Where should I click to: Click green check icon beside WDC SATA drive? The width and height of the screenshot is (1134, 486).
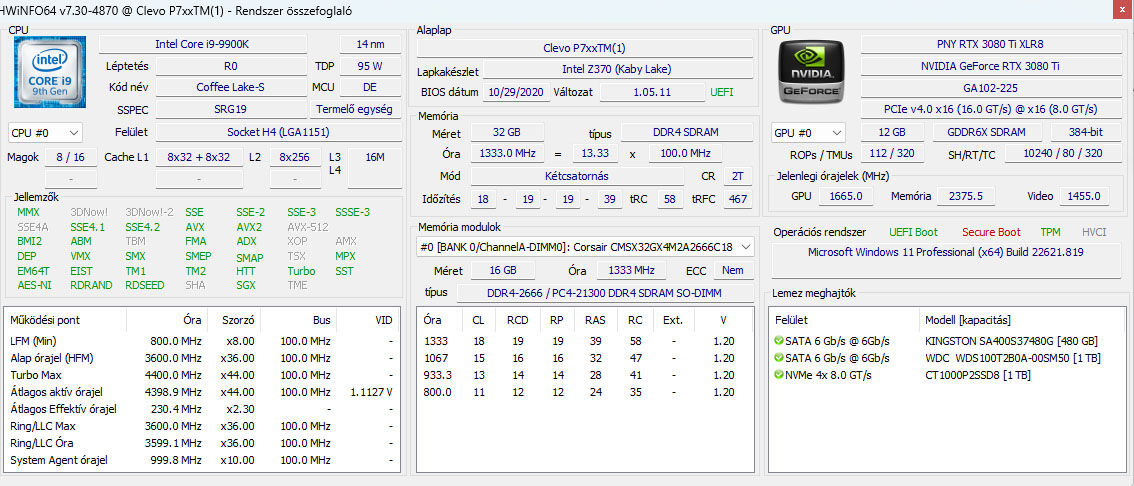(x=779, y=358)
